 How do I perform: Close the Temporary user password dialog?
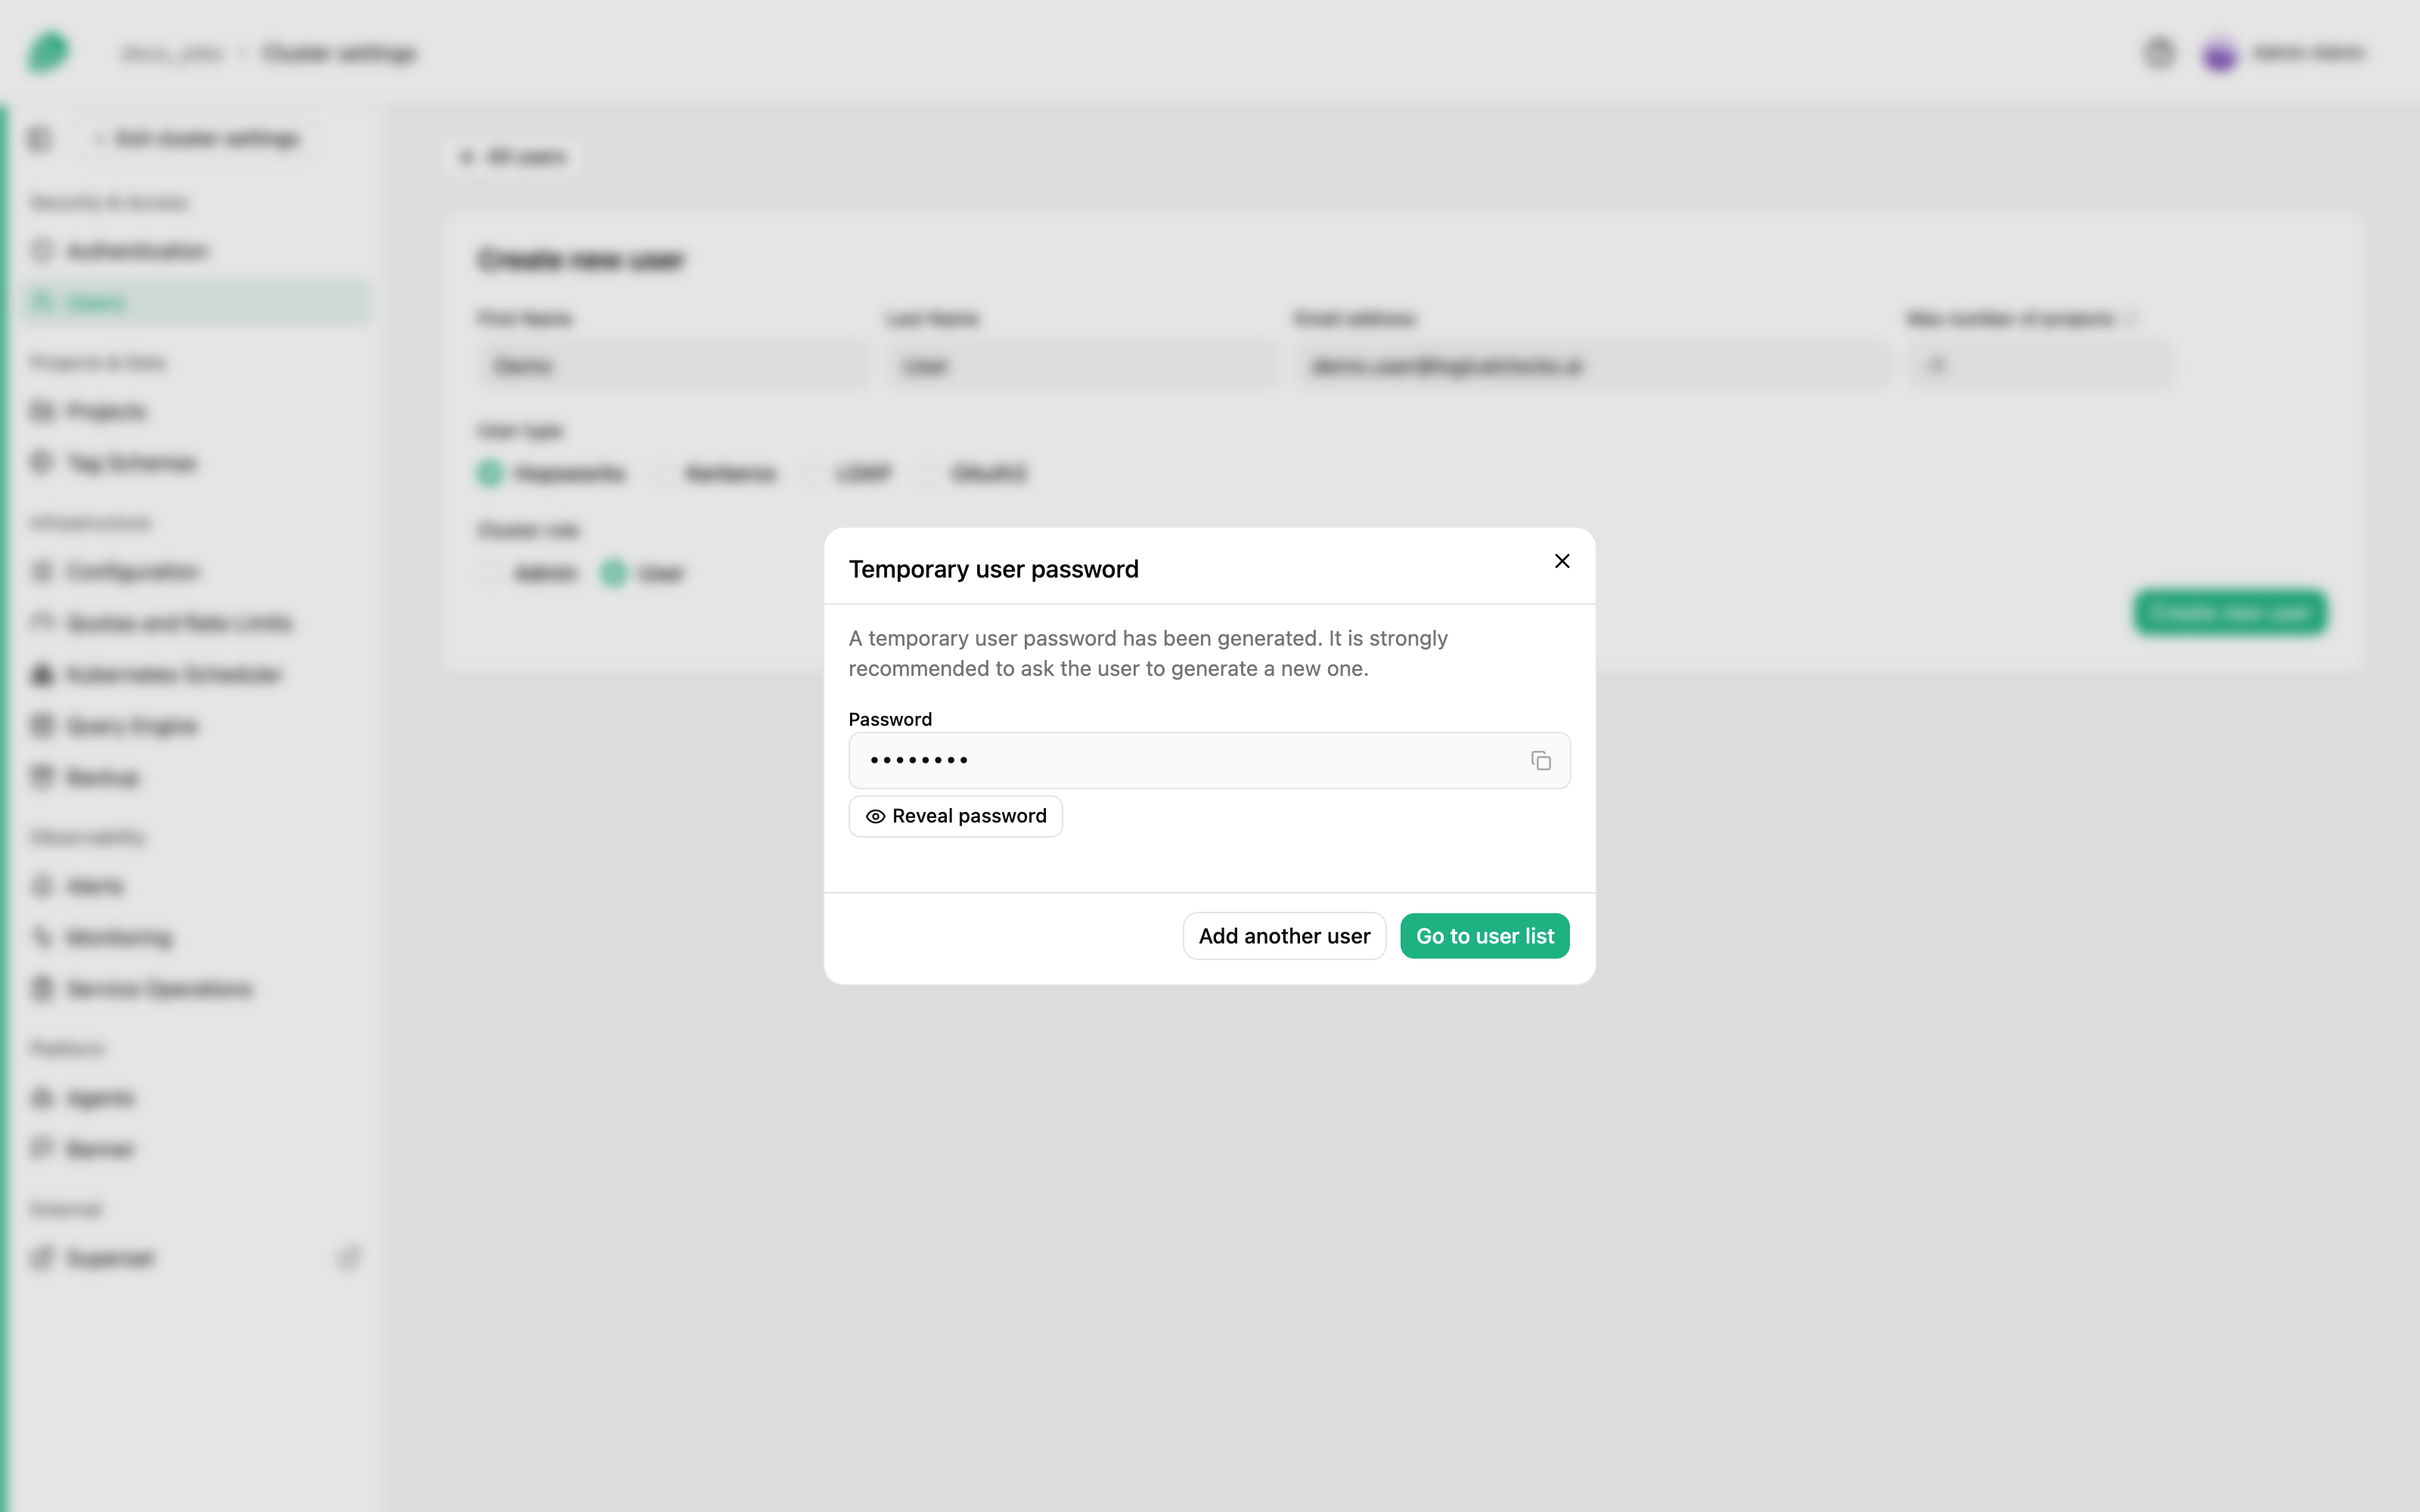coord(1562,561)
